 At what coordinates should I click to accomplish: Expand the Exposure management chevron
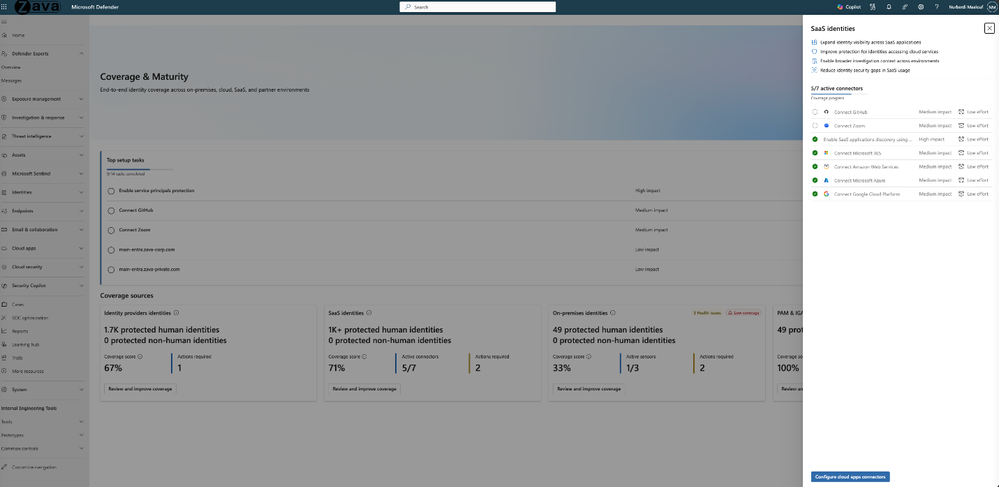pyautogui.click(x=82, y=99)
